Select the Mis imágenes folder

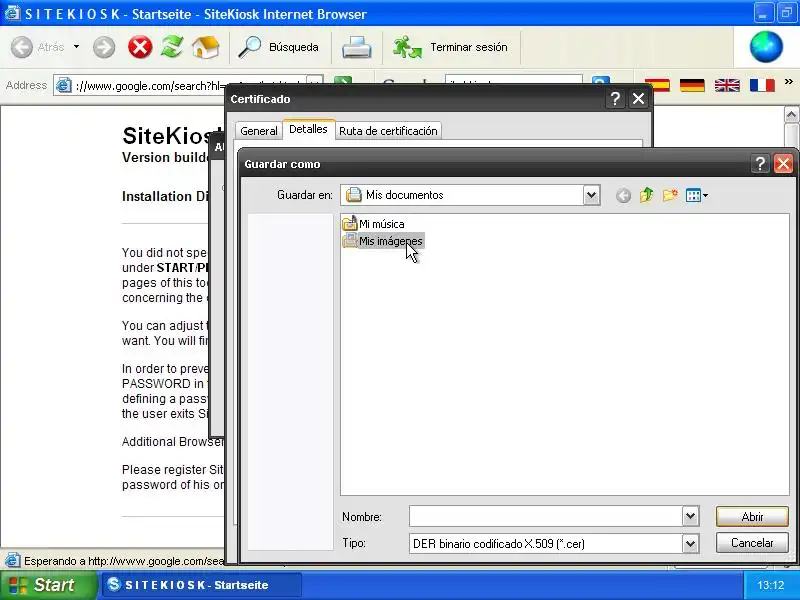click(x=383, y=241)
